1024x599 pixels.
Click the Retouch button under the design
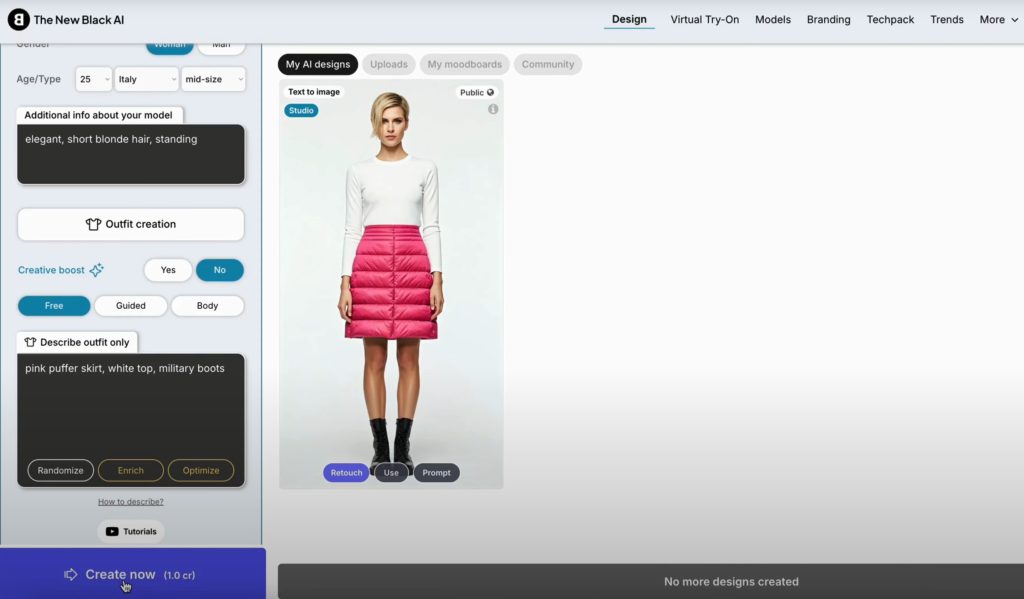click(346, 473)
